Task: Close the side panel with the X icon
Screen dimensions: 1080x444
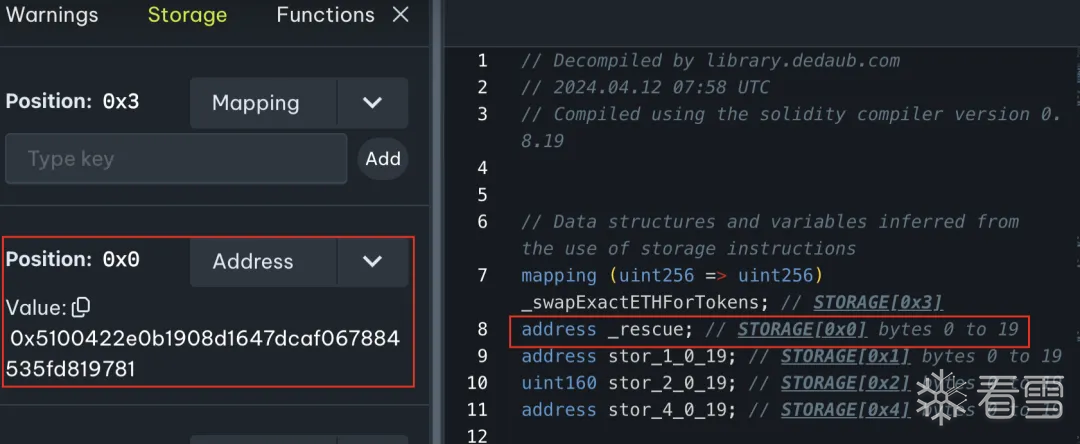Action: tap(400, 15)
